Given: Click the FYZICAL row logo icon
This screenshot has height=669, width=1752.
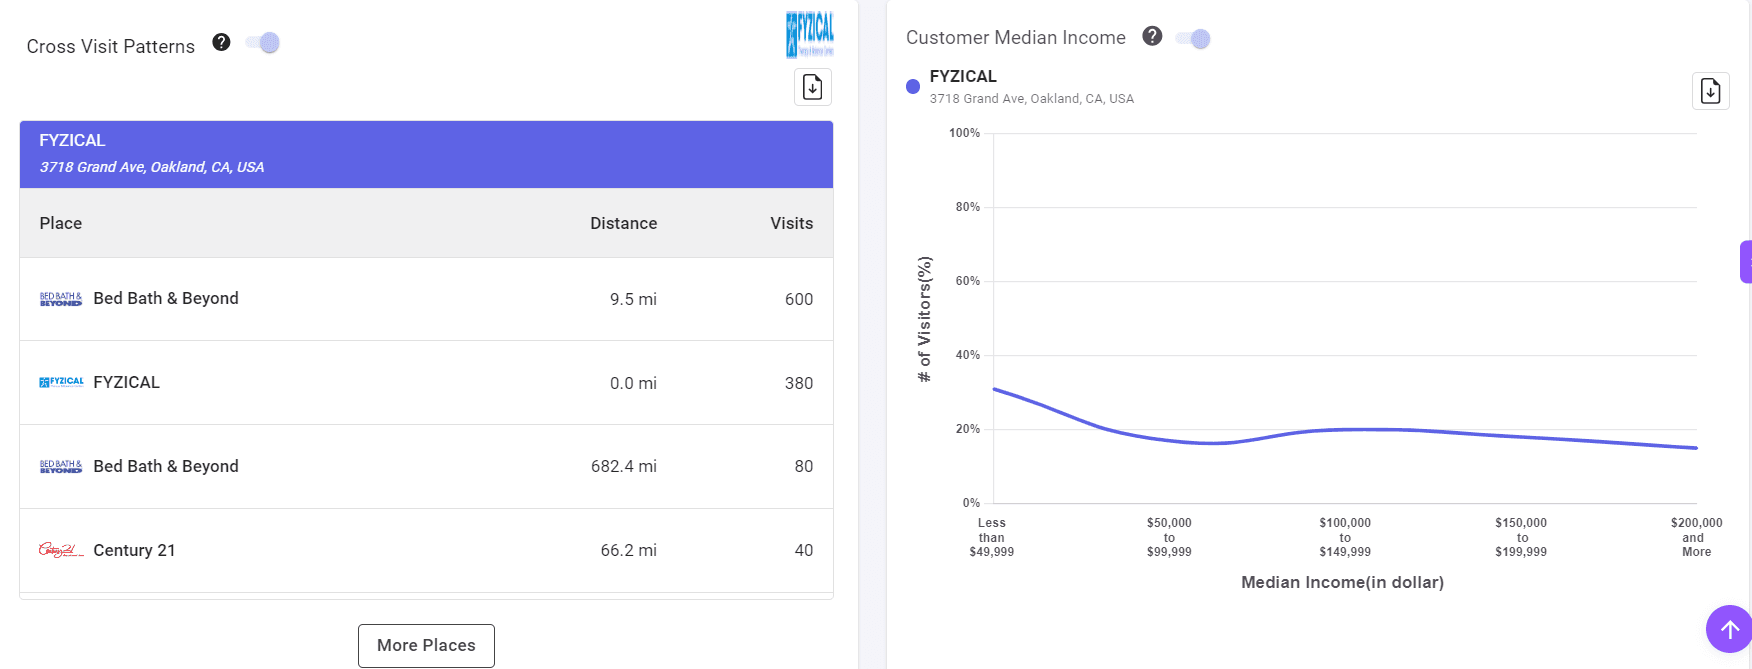Looking at the screenshot, I should coord(61,382).
